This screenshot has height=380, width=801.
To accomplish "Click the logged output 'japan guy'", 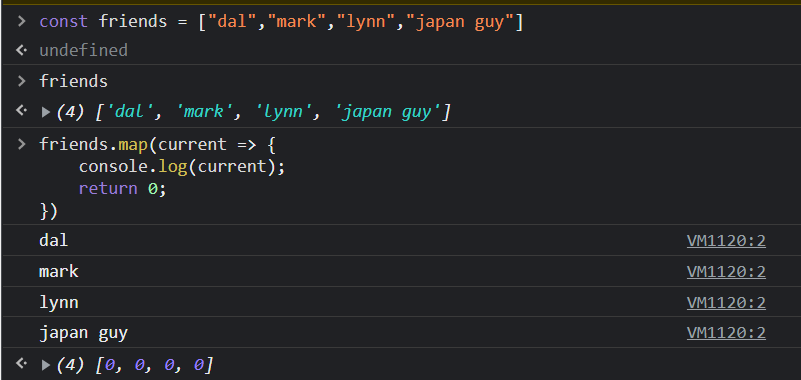I will (x=83, y=334).
